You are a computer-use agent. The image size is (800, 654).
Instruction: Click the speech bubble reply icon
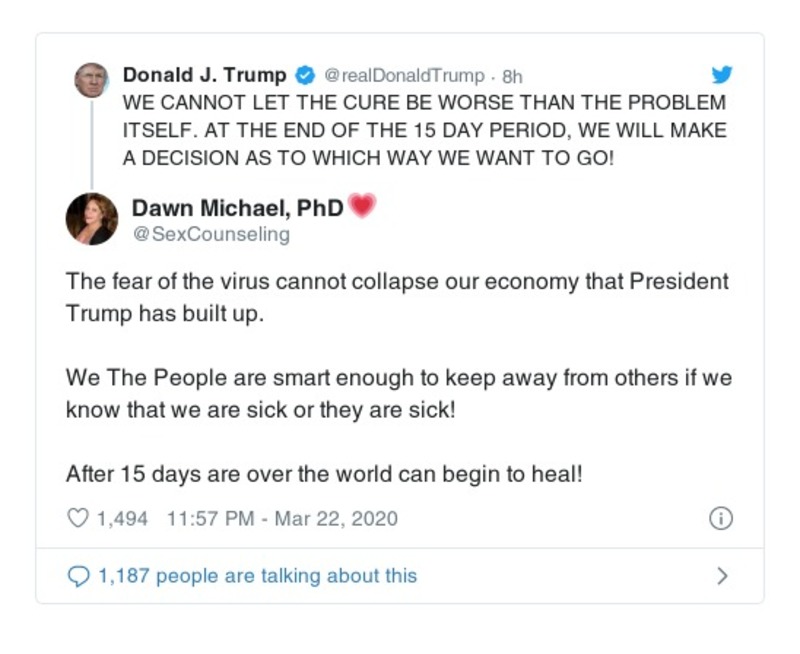(80, 570)
